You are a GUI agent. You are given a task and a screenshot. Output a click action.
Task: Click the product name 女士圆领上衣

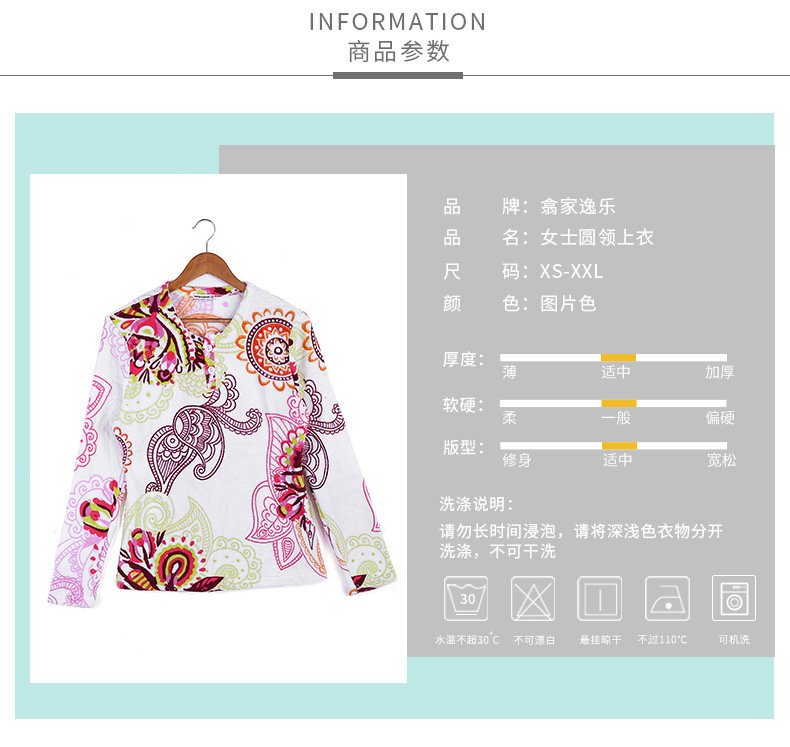coord(597,237)
